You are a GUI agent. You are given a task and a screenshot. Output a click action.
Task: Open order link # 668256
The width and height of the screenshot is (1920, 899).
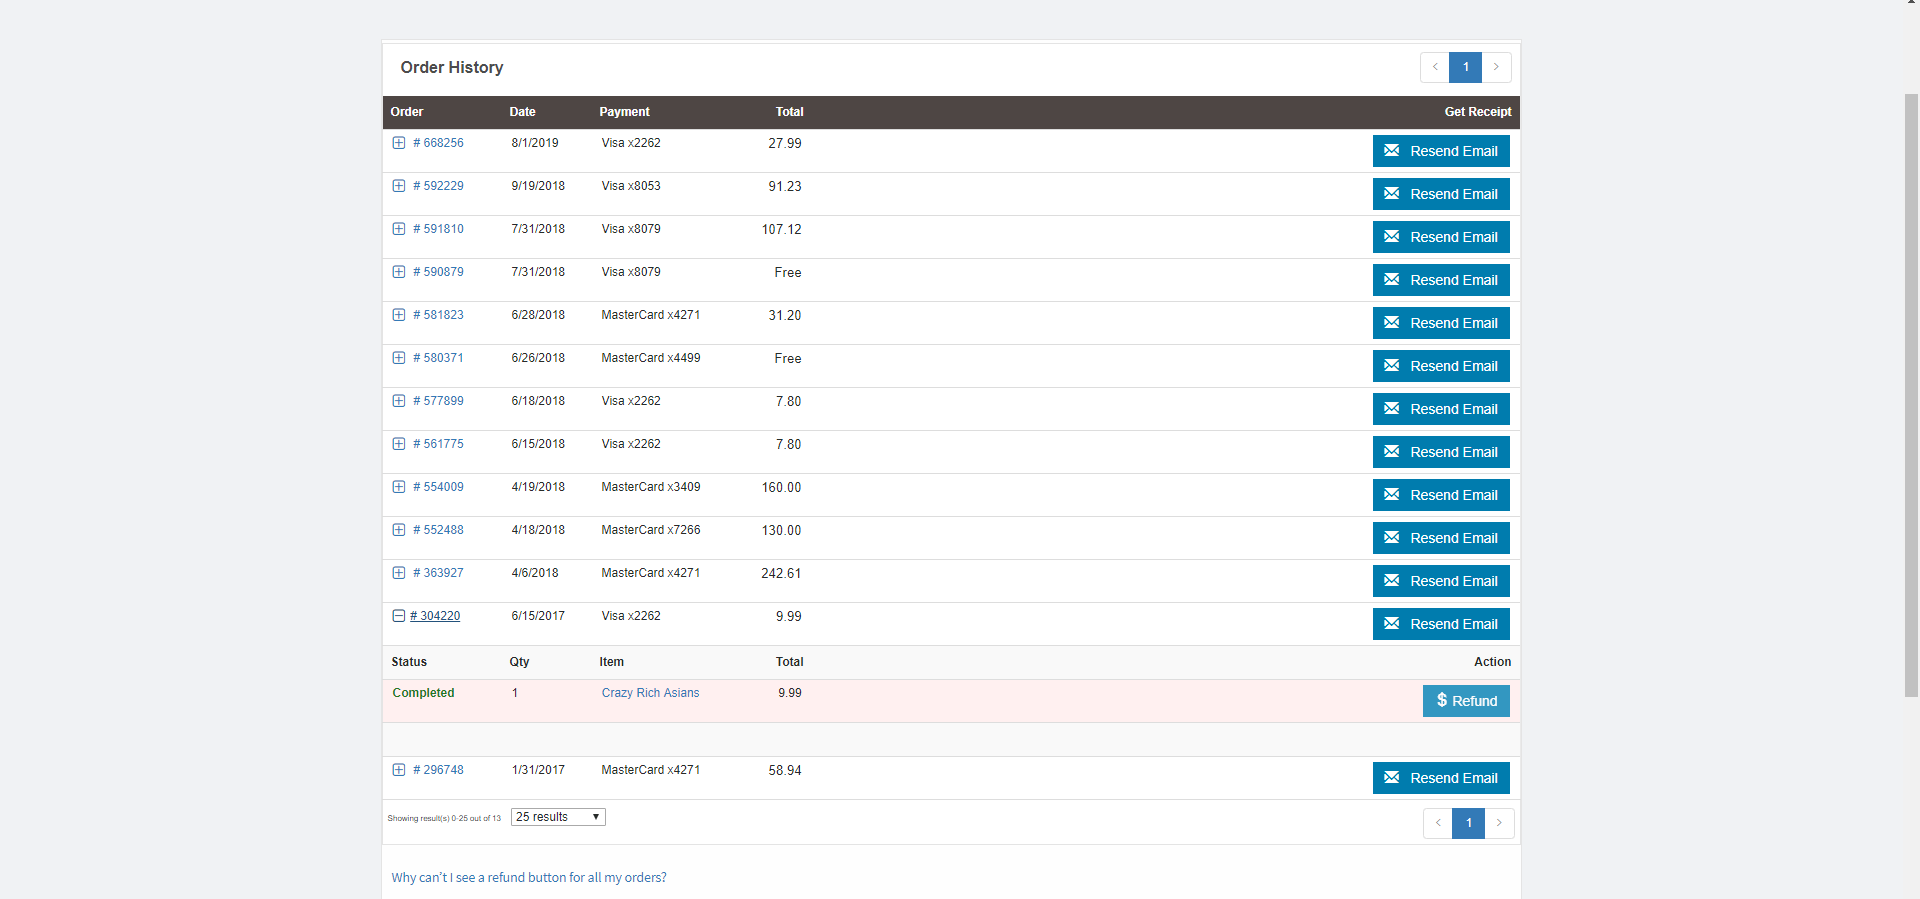438,143
